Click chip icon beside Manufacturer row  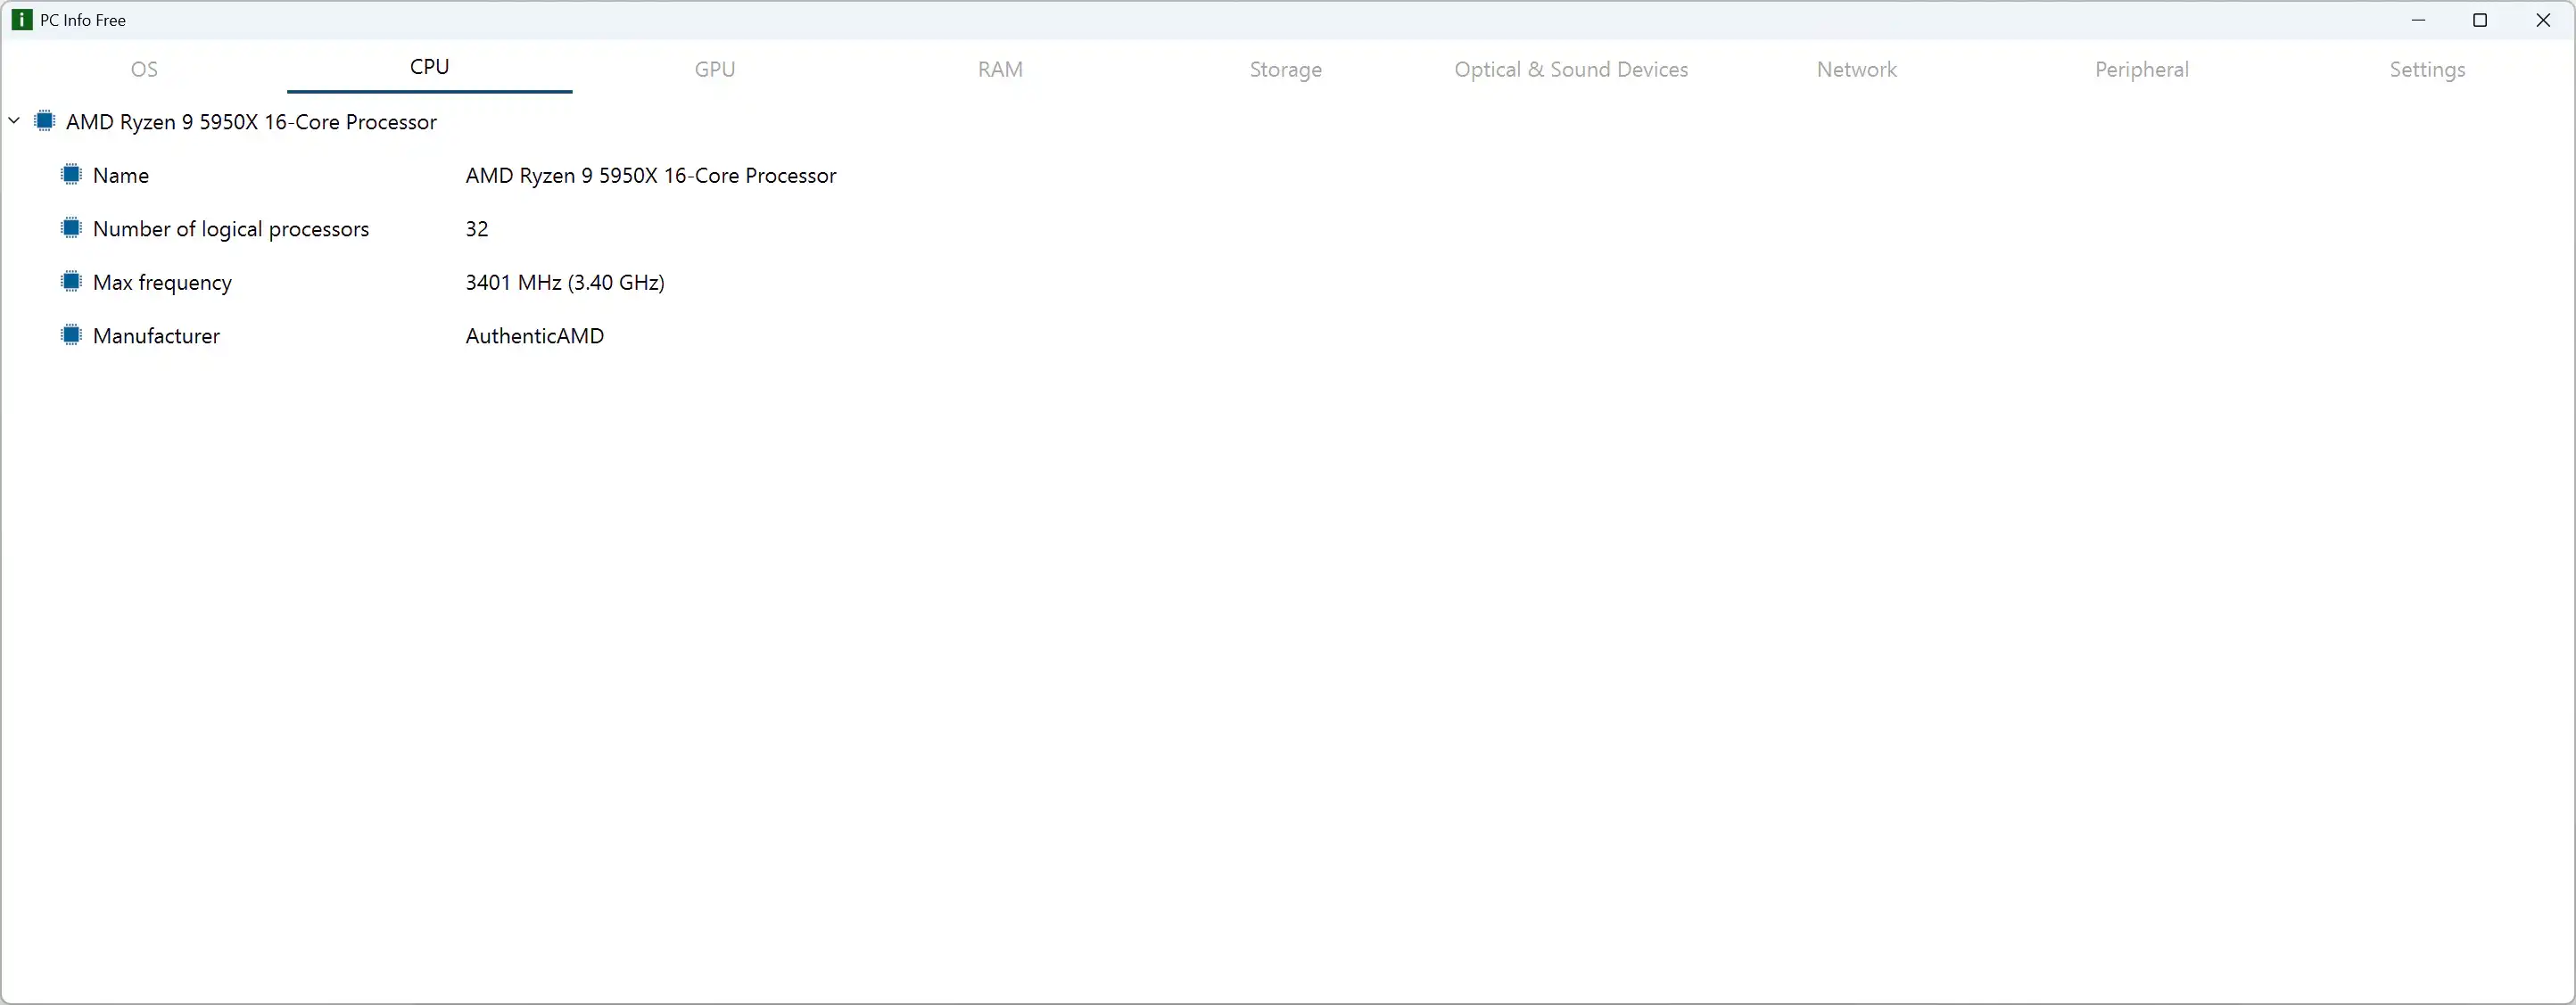71,335
